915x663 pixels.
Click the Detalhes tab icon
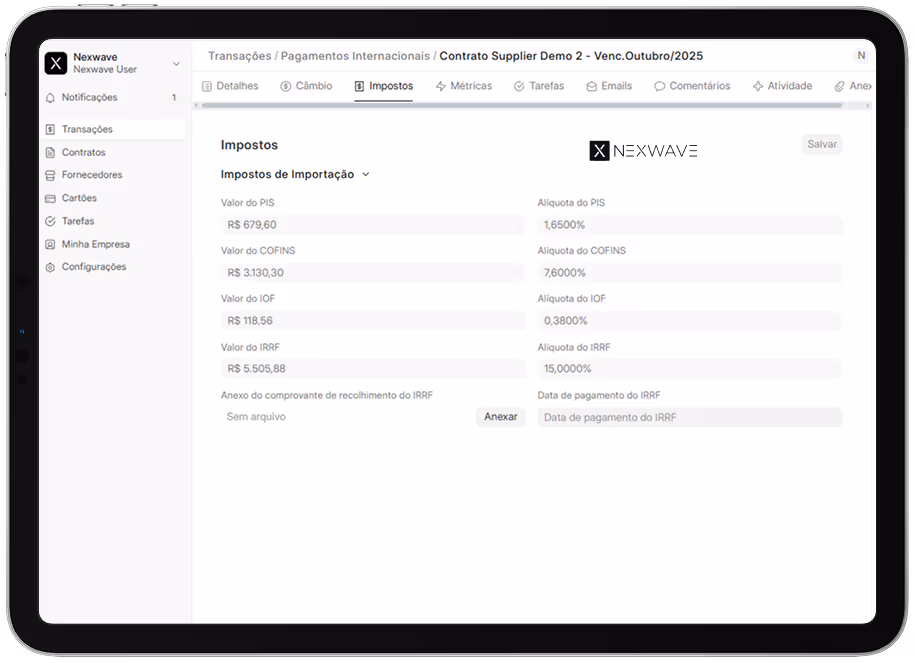click(x=207, y=86)
